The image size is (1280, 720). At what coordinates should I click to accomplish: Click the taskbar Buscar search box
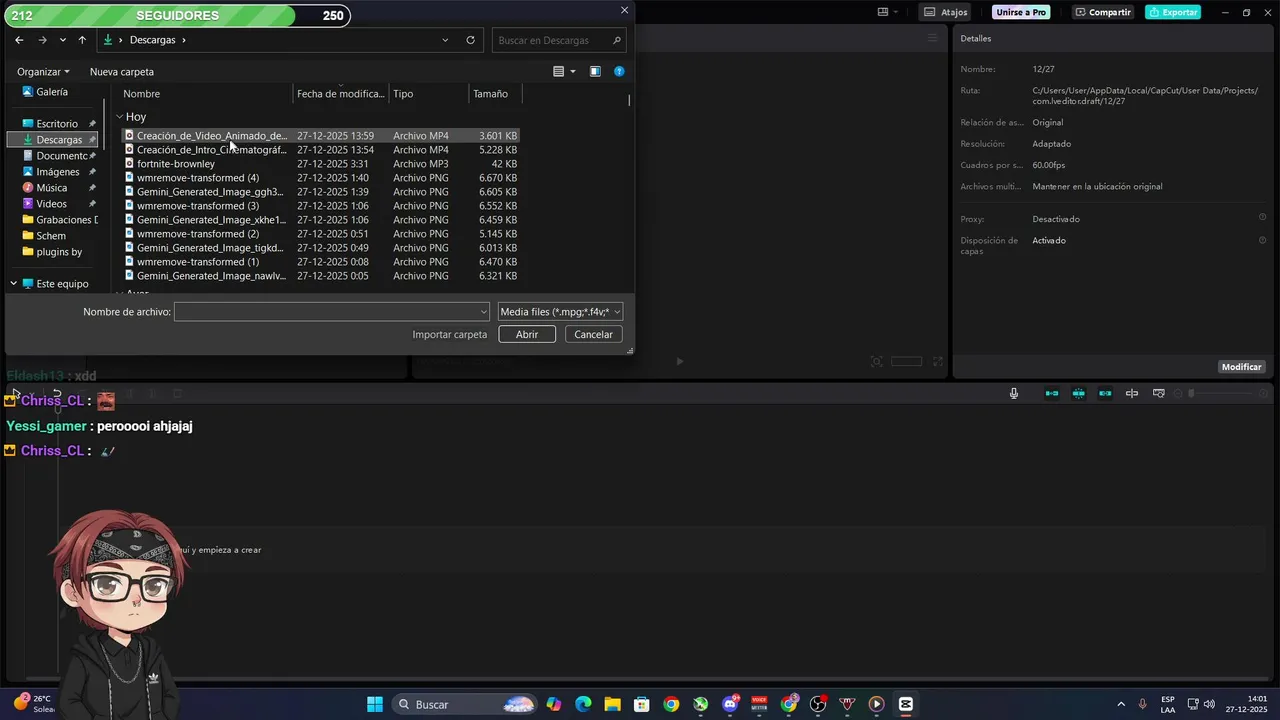click(x=465, y=704)
